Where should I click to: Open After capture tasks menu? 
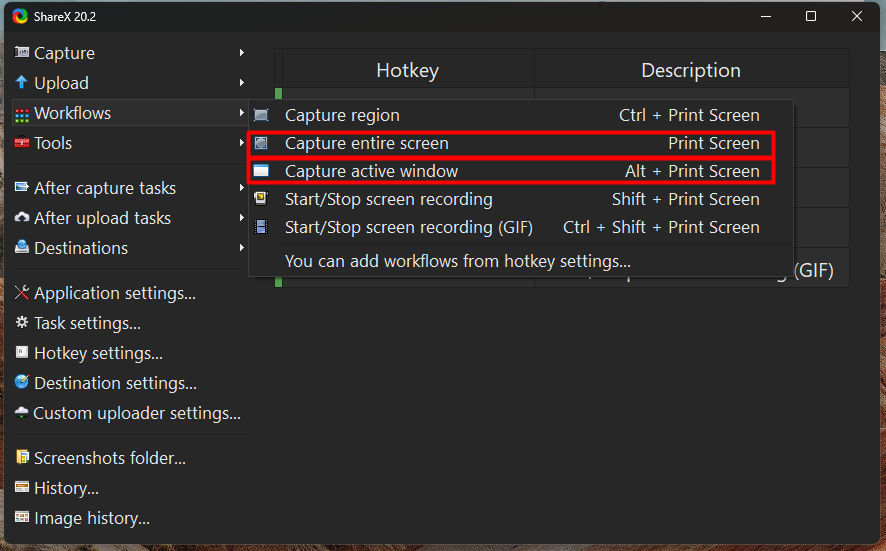point(130,188)
